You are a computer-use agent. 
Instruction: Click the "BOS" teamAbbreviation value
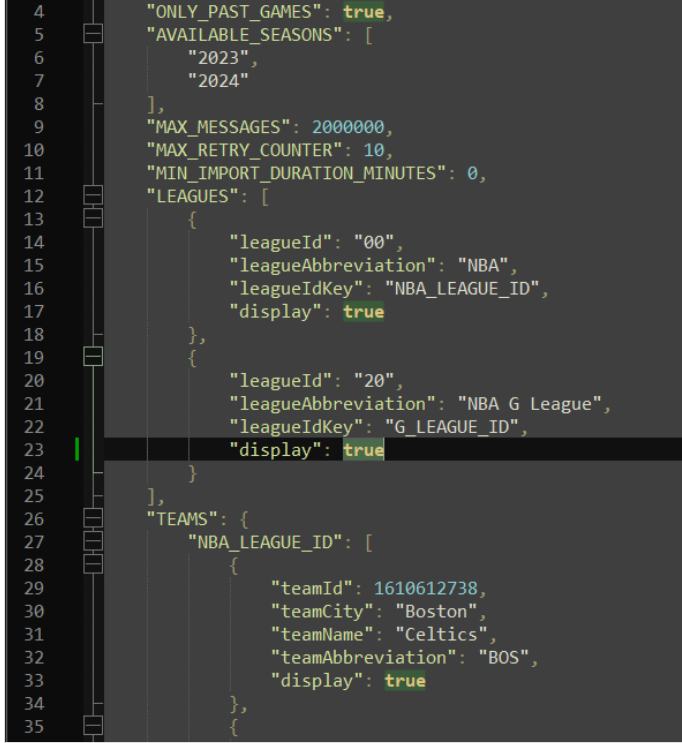pos(503,657)
